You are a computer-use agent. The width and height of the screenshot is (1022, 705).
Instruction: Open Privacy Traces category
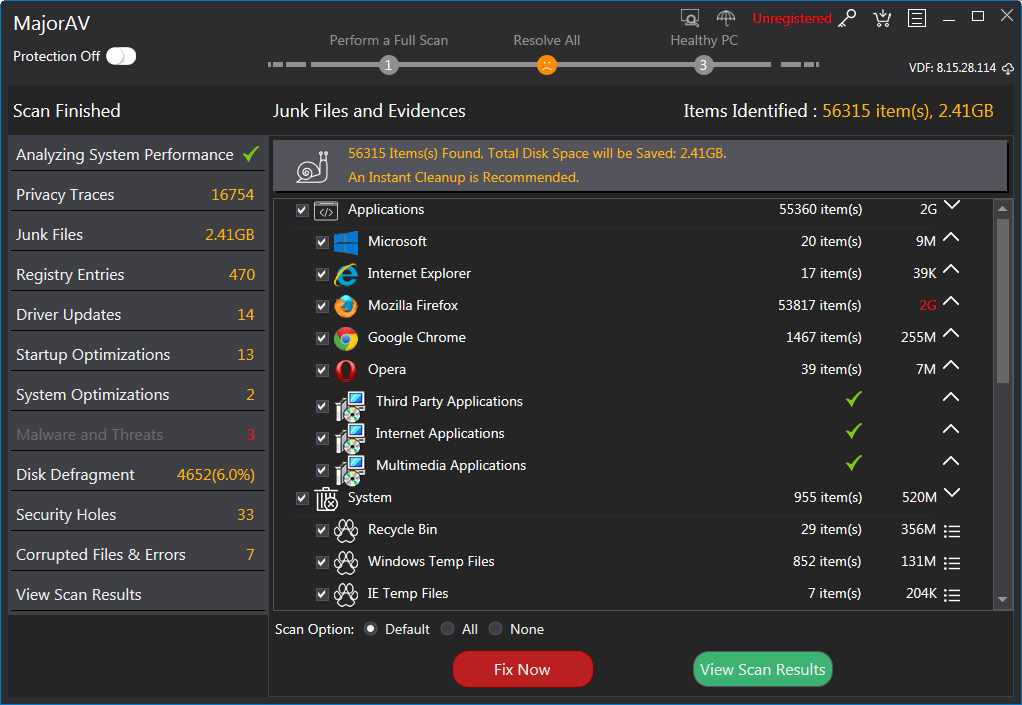pos(137,195)
